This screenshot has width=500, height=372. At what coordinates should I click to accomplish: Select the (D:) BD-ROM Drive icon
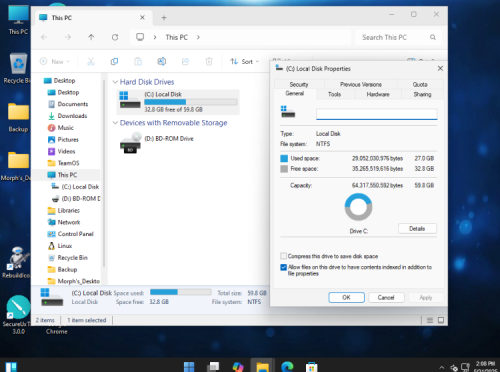(131, 143)
